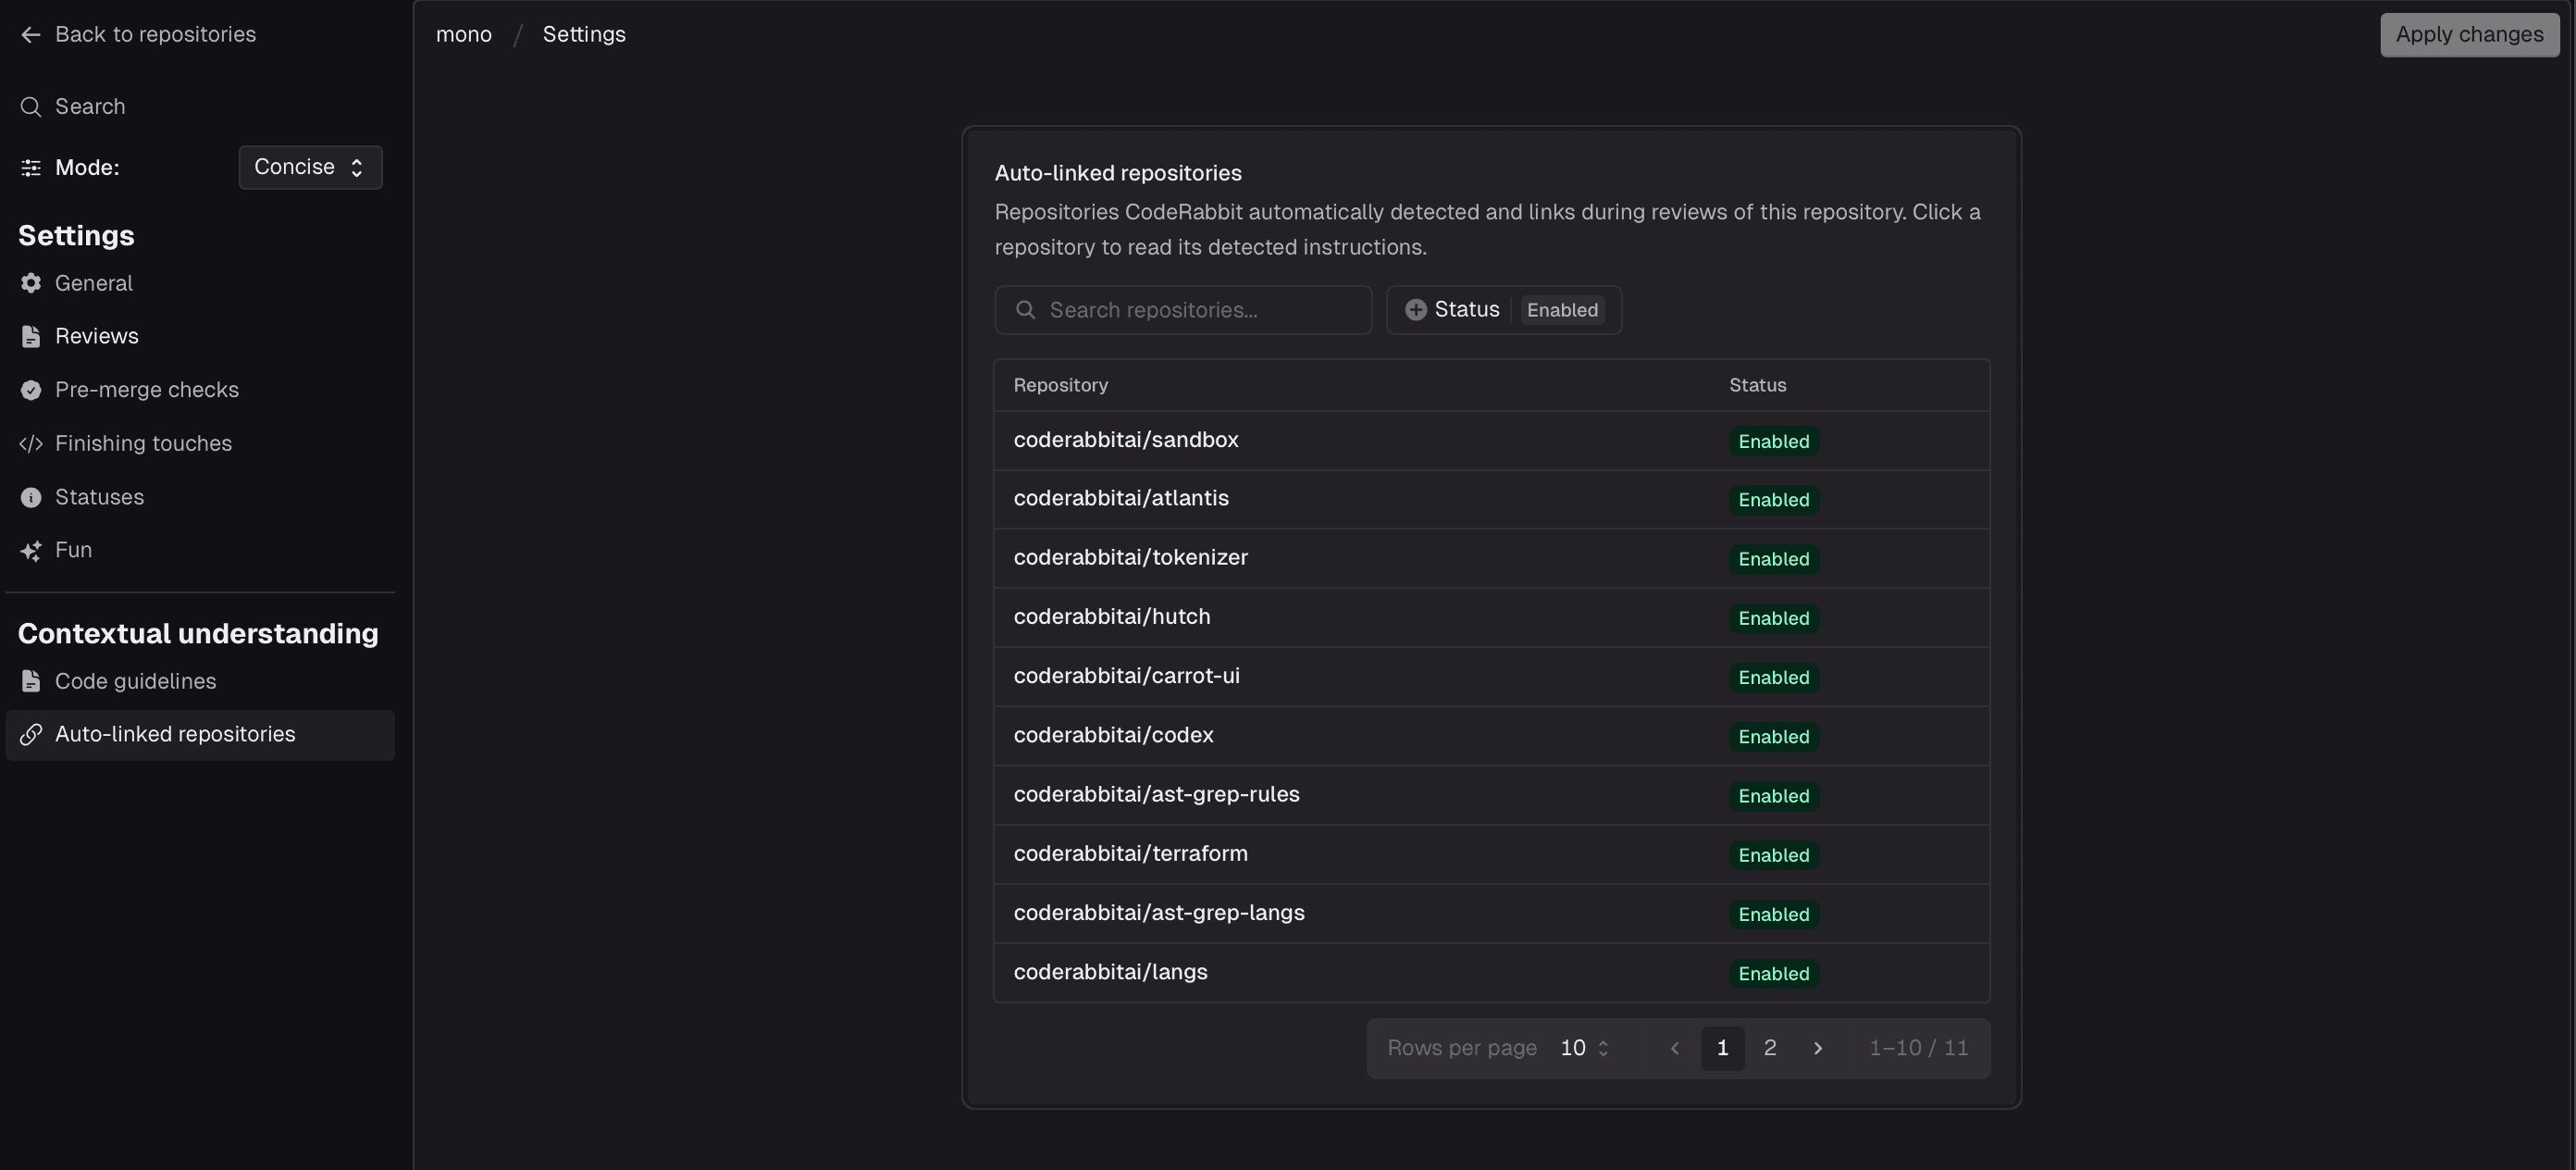Open coderabbitai/langs repository row
Image resolution: width=2576 pixels, height=1170 pixels.
[1491, 972]
